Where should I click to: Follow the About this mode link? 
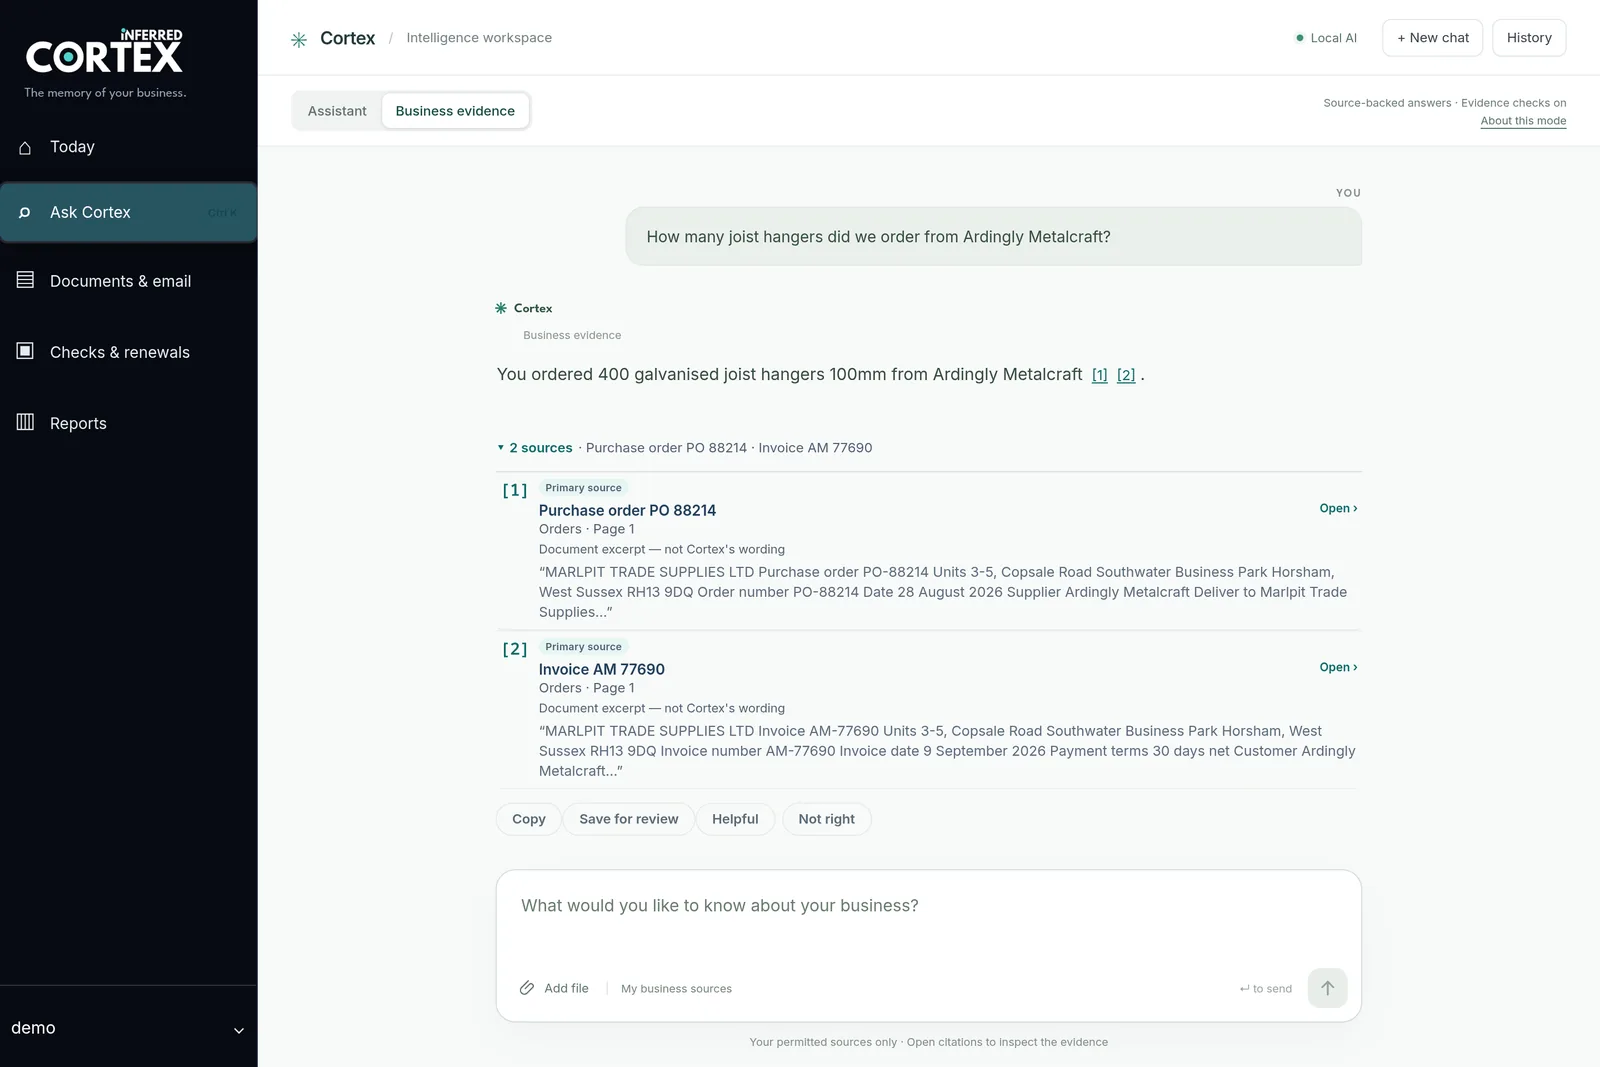point(1523,121)
